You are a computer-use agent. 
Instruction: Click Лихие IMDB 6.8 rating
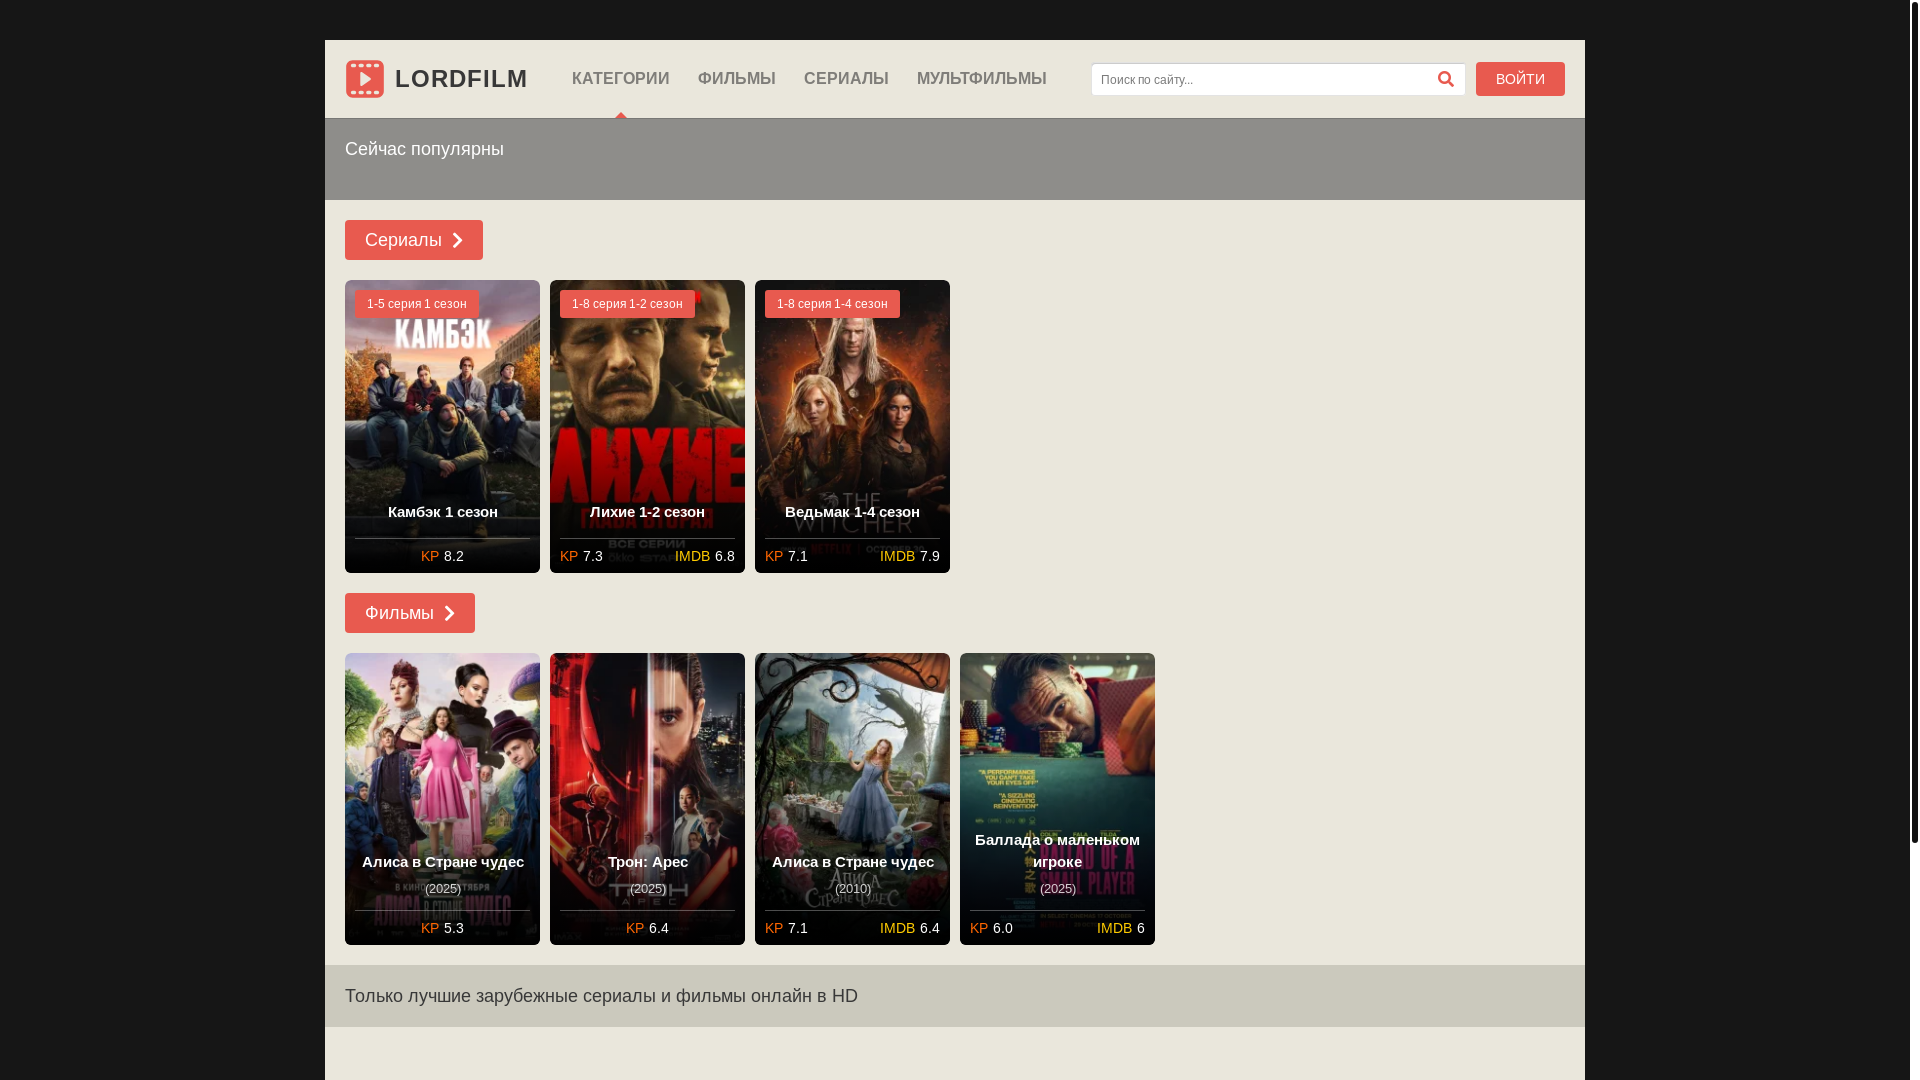coord(705,556)
